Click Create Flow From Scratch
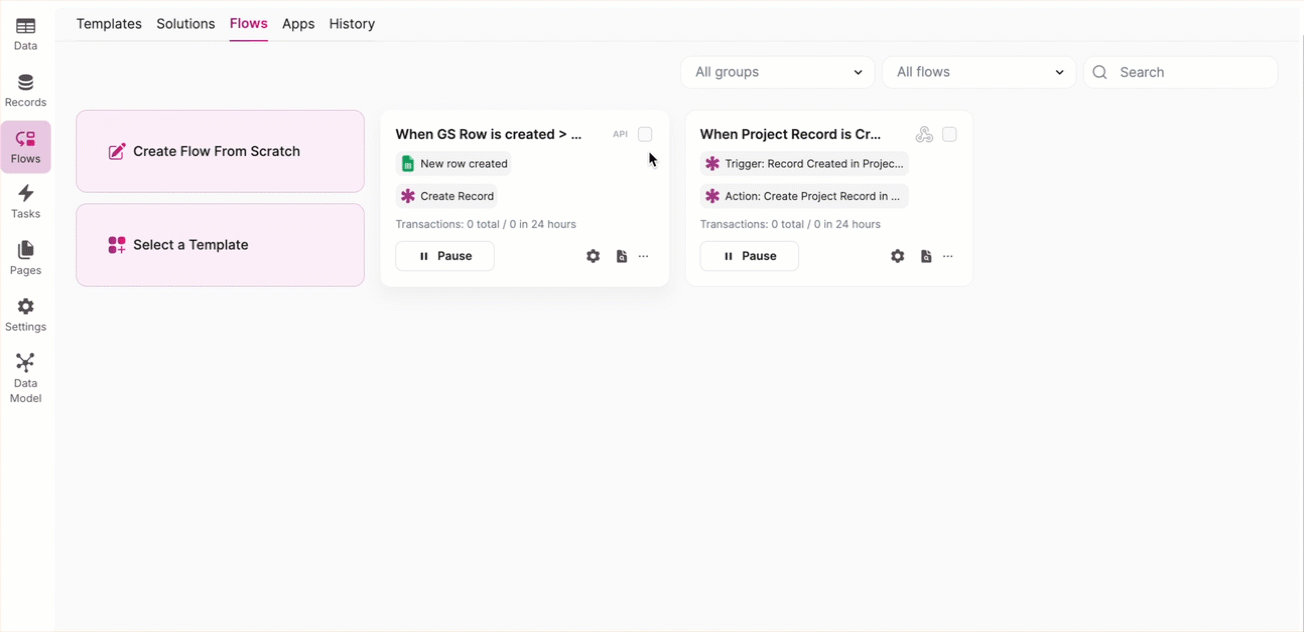Image resolution: width=1304 pixels, height=632 pixels. click(x=220, y=151)
